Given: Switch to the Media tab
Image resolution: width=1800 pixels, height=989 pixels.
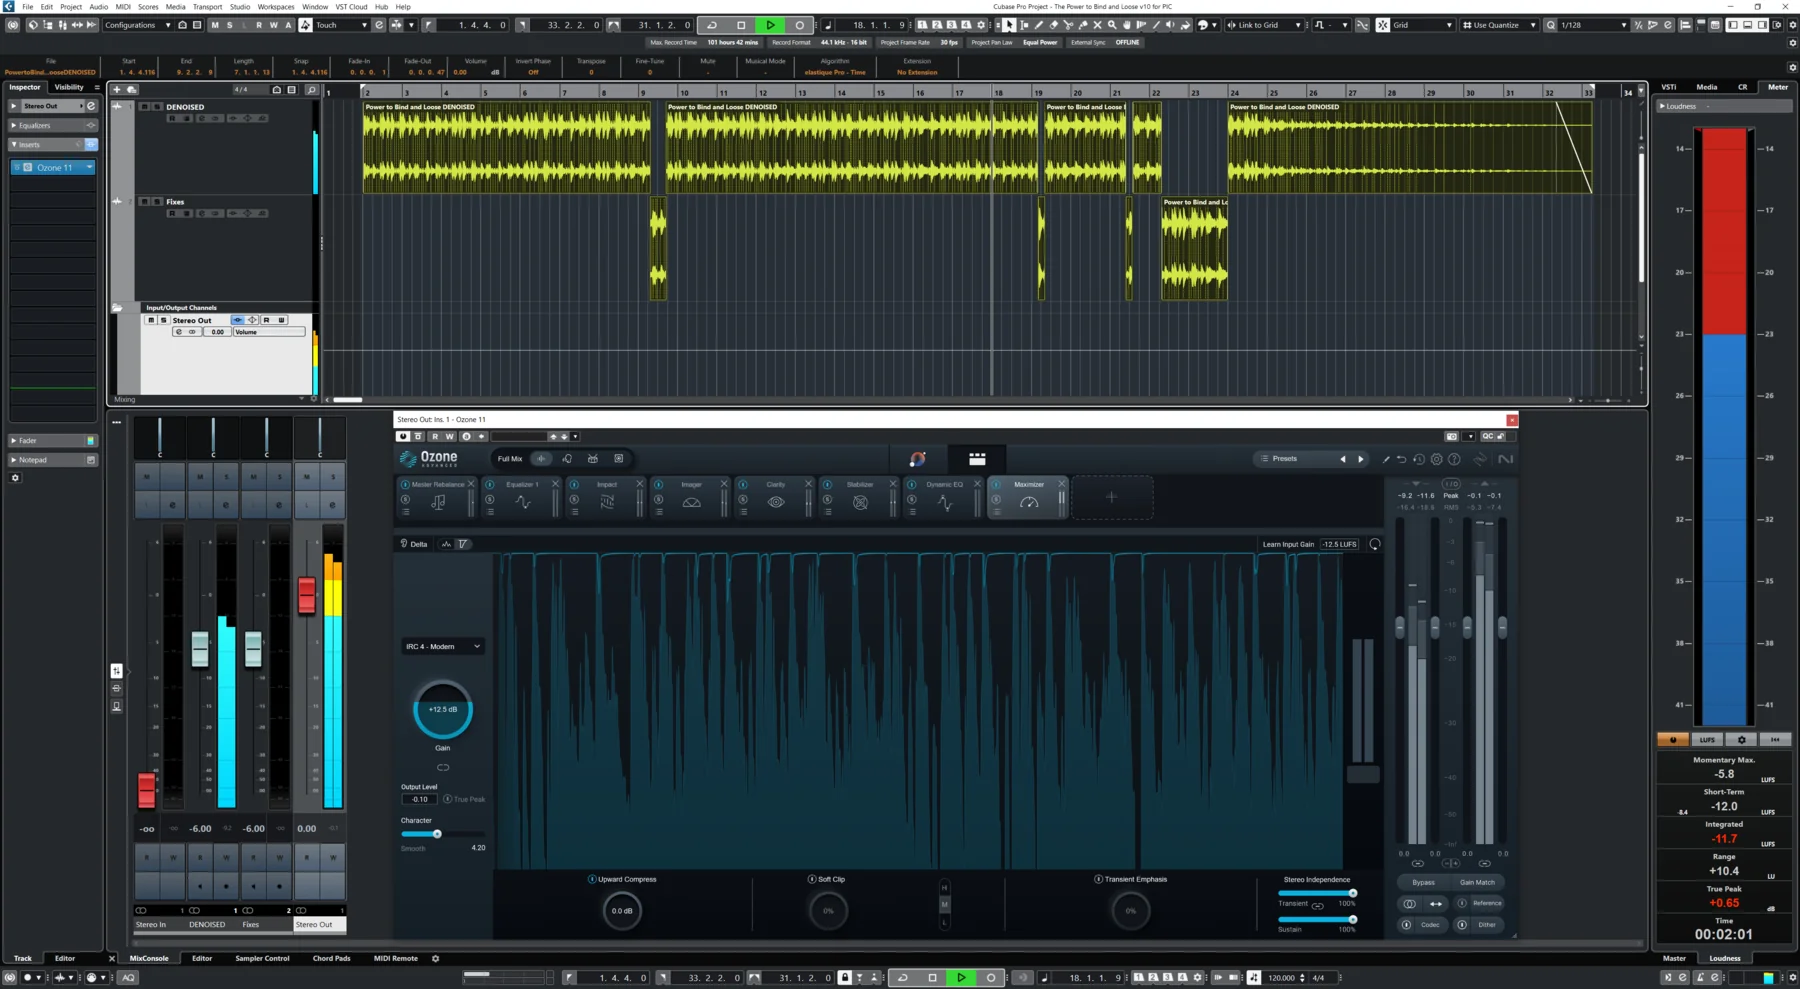Looking at the screenshot, I should click(x=1706, y=87).
